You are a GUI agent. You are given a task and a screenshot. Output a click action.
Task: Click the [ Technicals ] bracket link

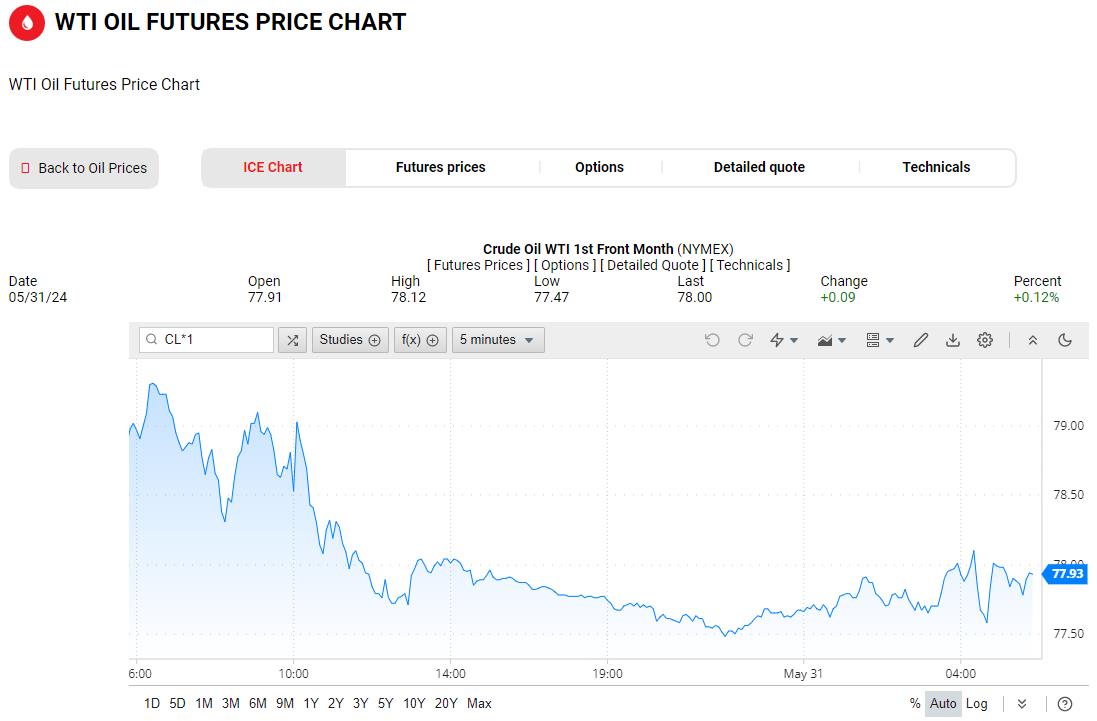pyautogui.click(x=750, y=266)
